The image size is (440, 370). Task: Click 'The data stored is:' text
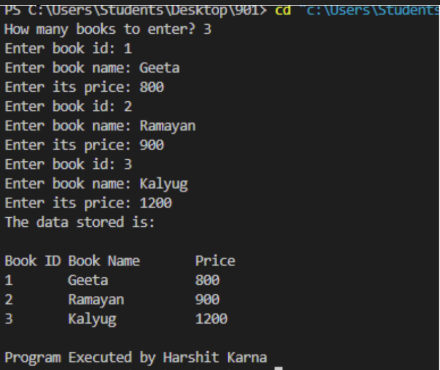80,222
